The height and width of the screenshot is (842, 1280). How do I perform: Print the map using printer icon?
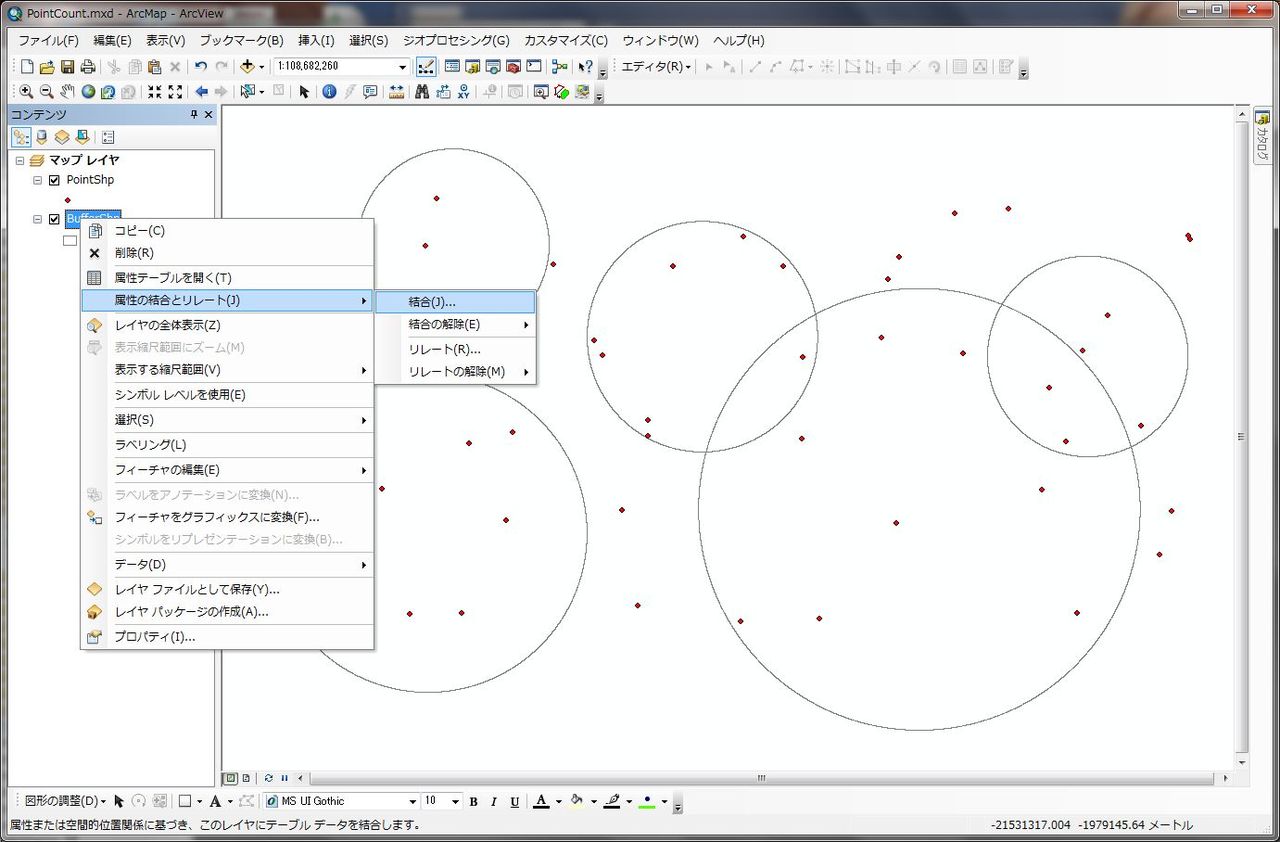88,67
